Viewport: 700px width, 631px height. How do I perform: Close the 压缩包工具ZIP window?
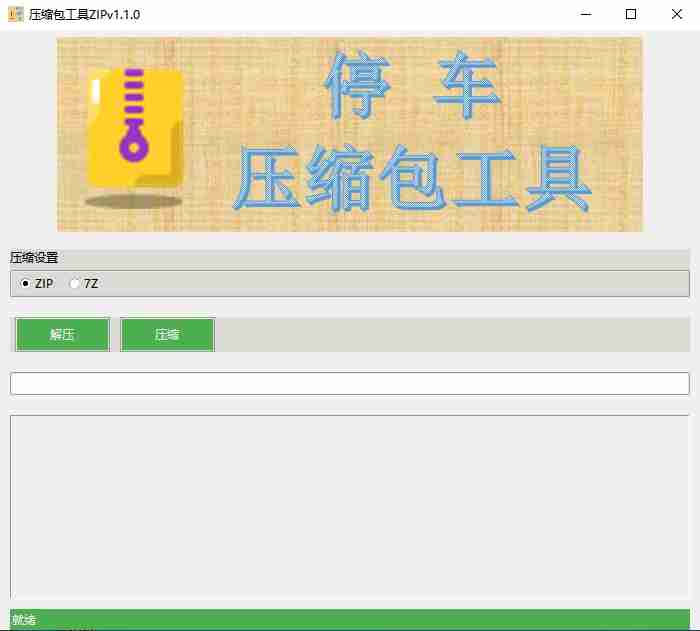(x=677, y=14)
